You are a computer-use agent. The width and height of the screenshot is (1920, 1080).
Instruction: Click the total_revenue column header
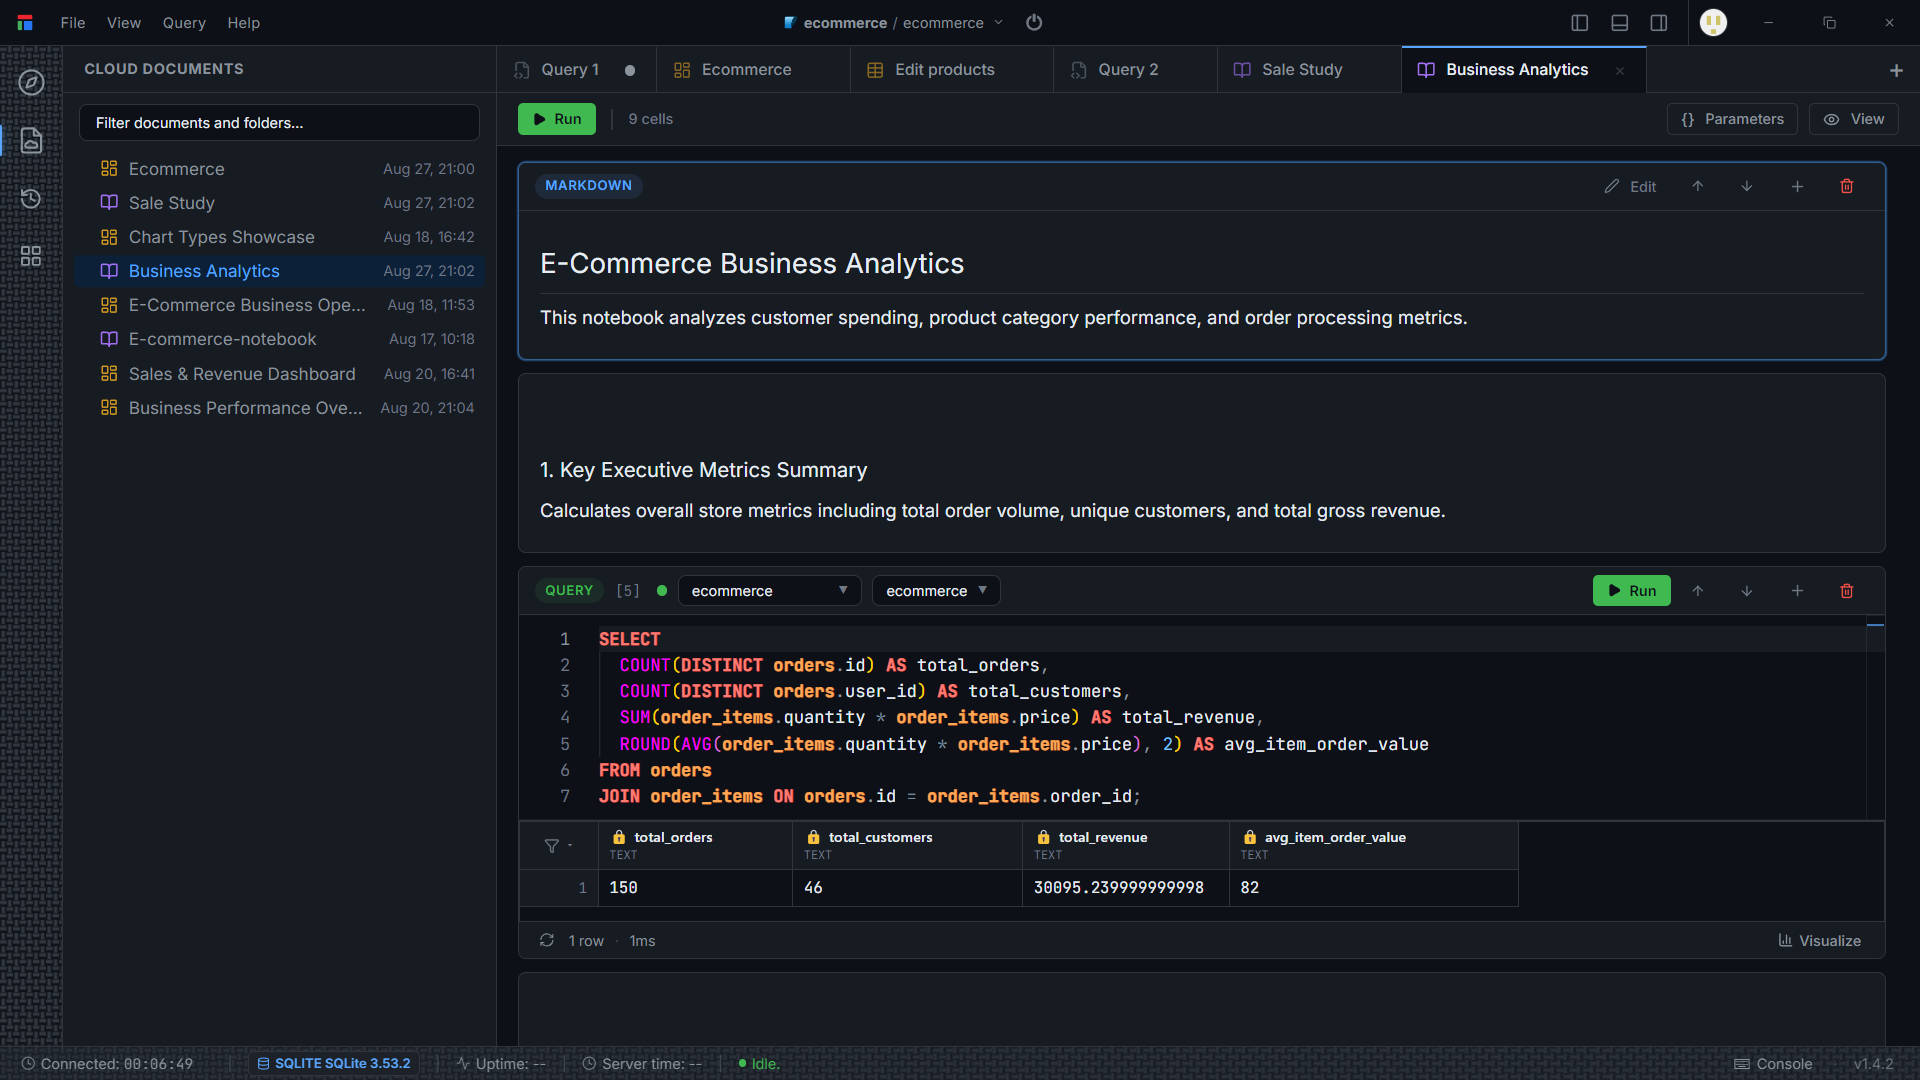pyautogui.click(x=1125, y=845)
